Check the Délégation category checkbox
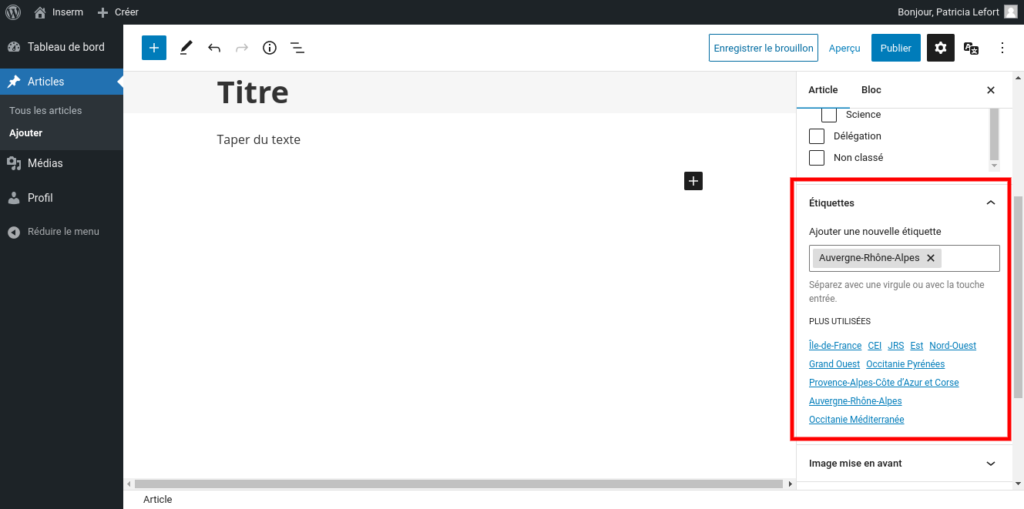The height and width of the screenshot is (509, 1024). click(x=816, y=136)
